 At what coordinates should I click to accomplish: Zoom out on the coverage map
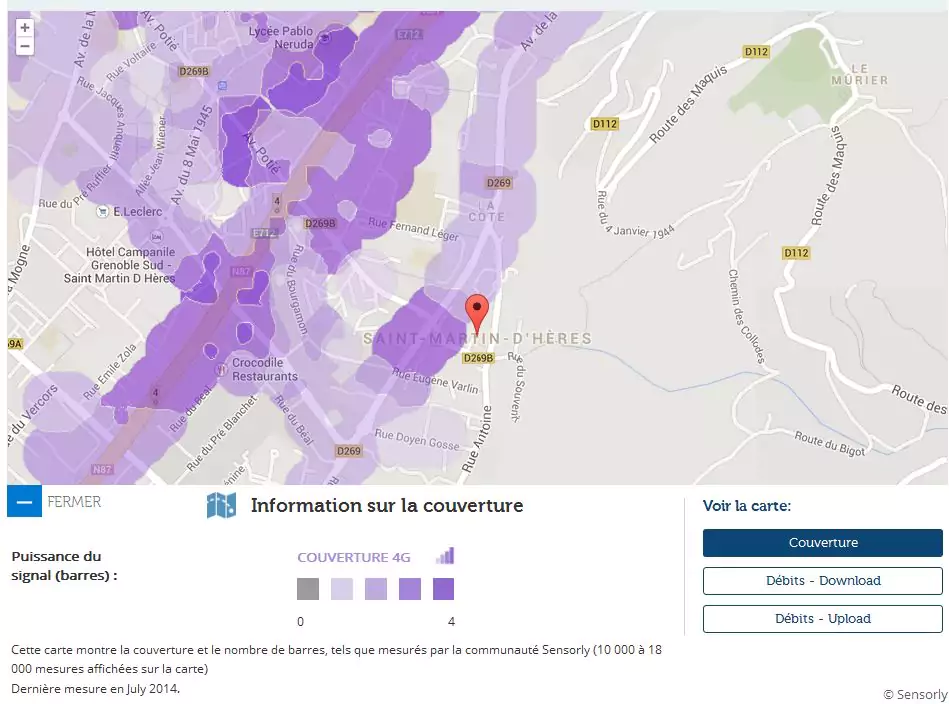click(25, 47)
